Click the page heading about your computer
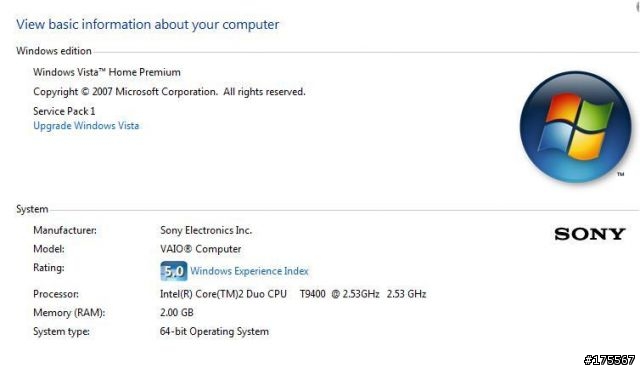 click(147, 24)
